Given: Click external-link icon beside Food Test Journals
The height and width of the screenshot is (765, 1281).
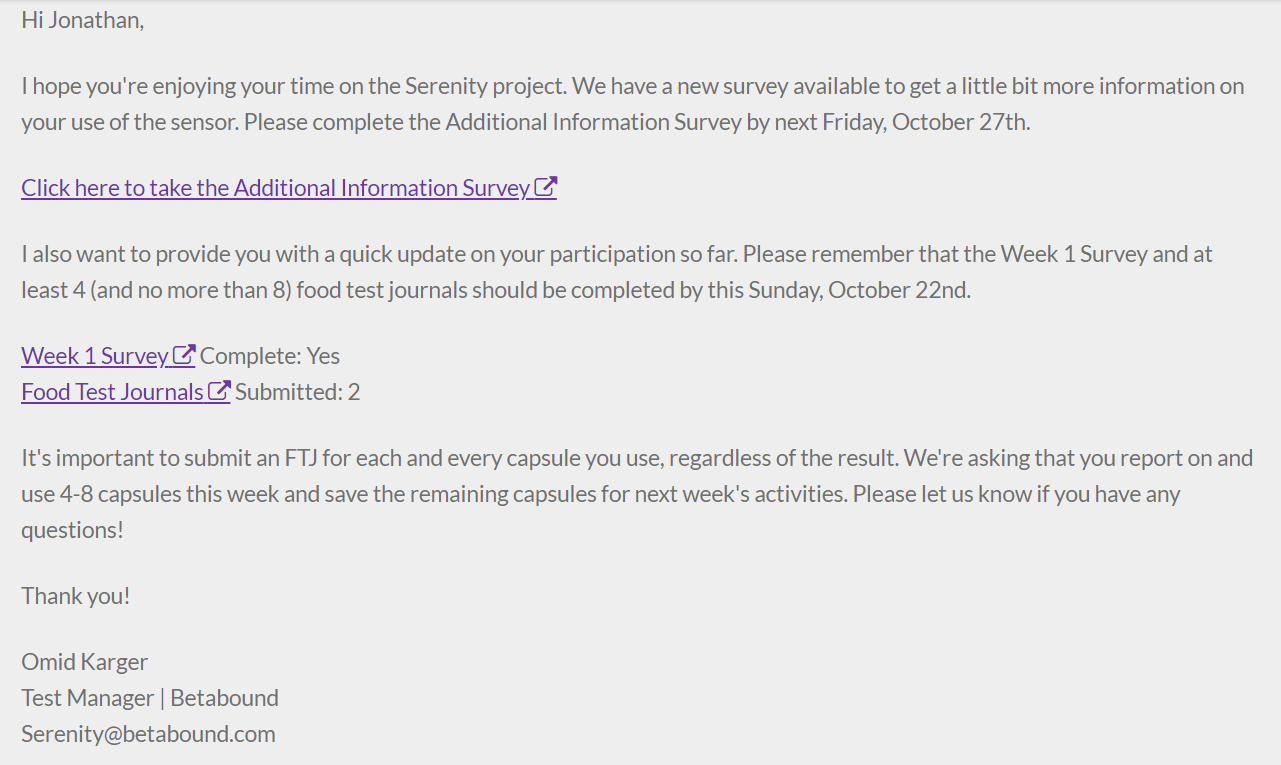Looking at the screenshot, I should (x=219, y=391).
